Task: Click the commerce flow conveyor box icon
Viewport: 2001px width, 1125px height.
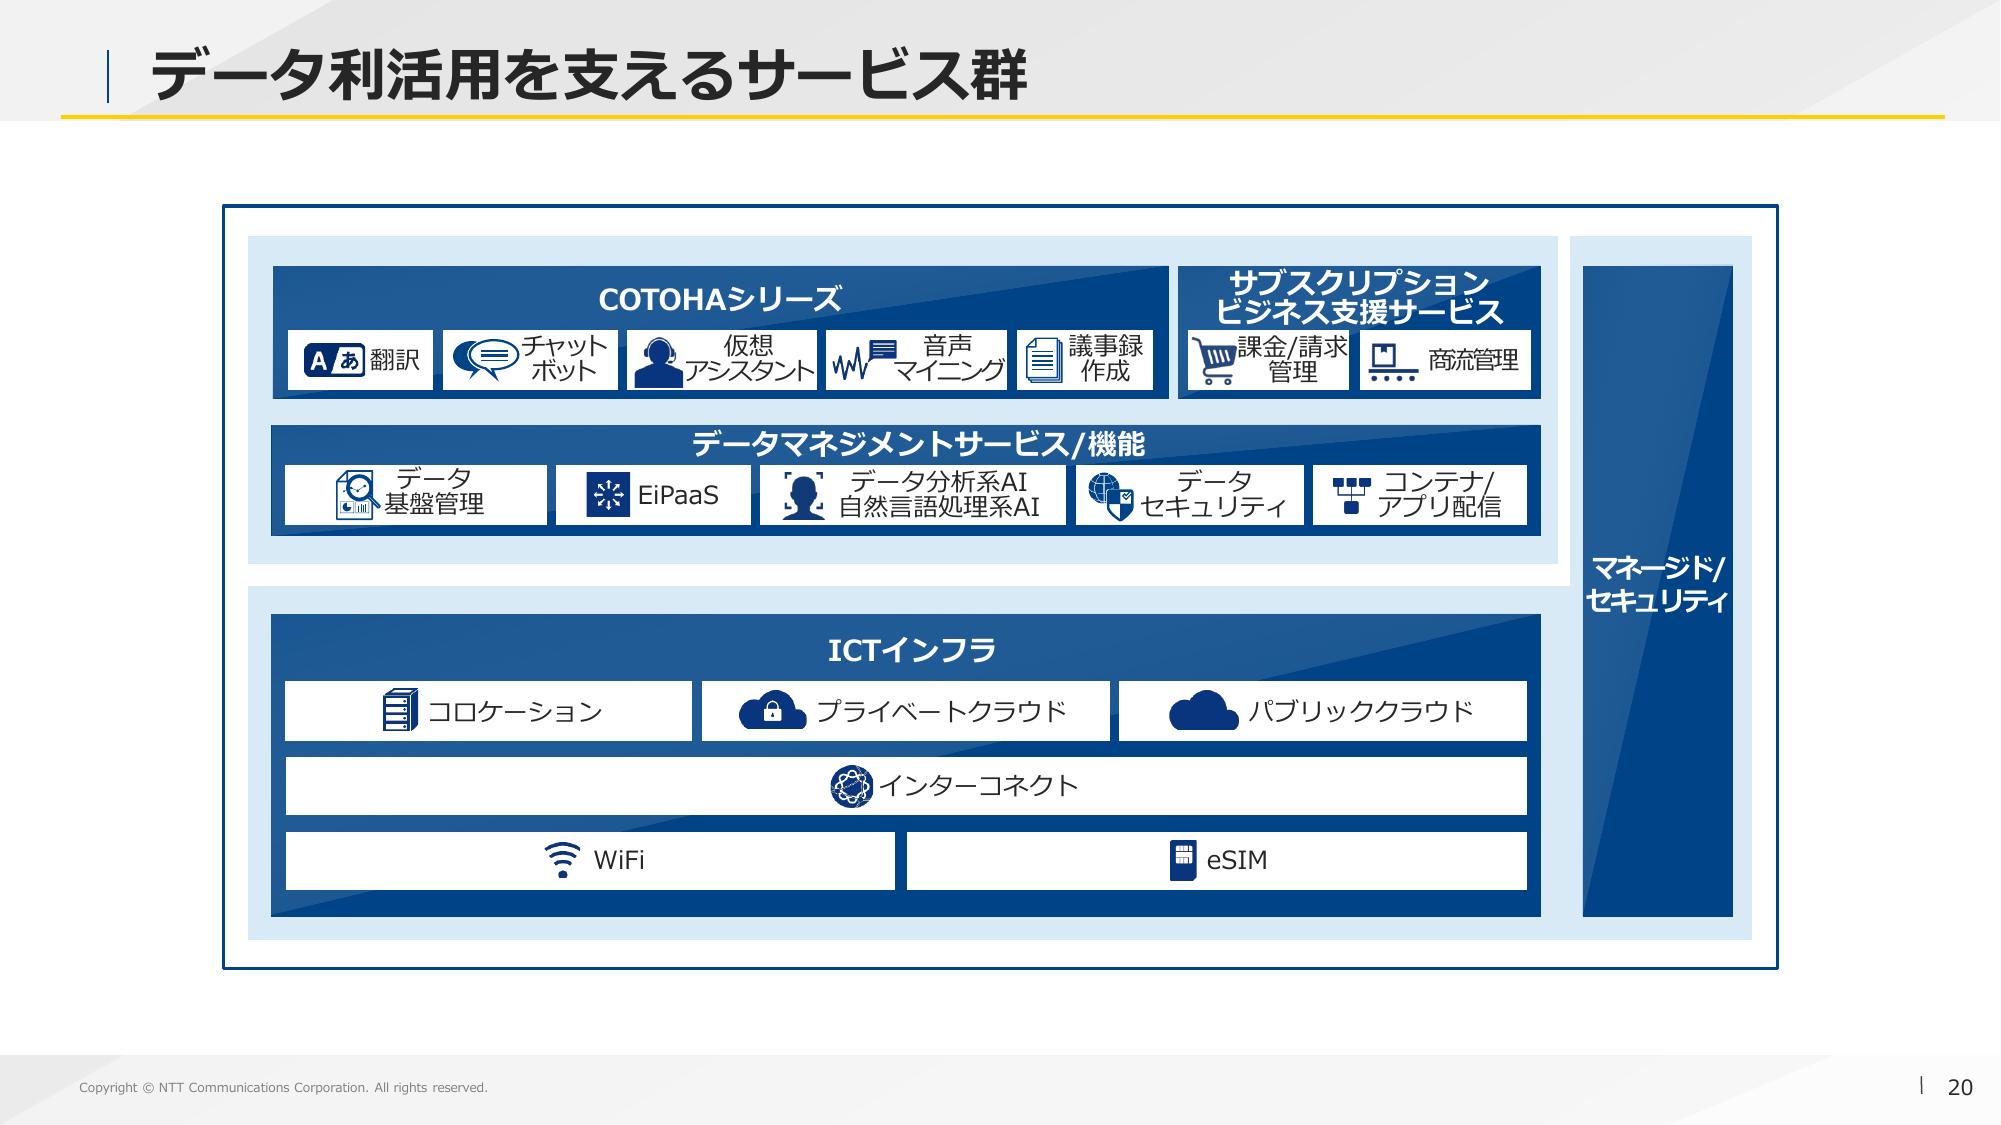Action: pos(1393,363)
